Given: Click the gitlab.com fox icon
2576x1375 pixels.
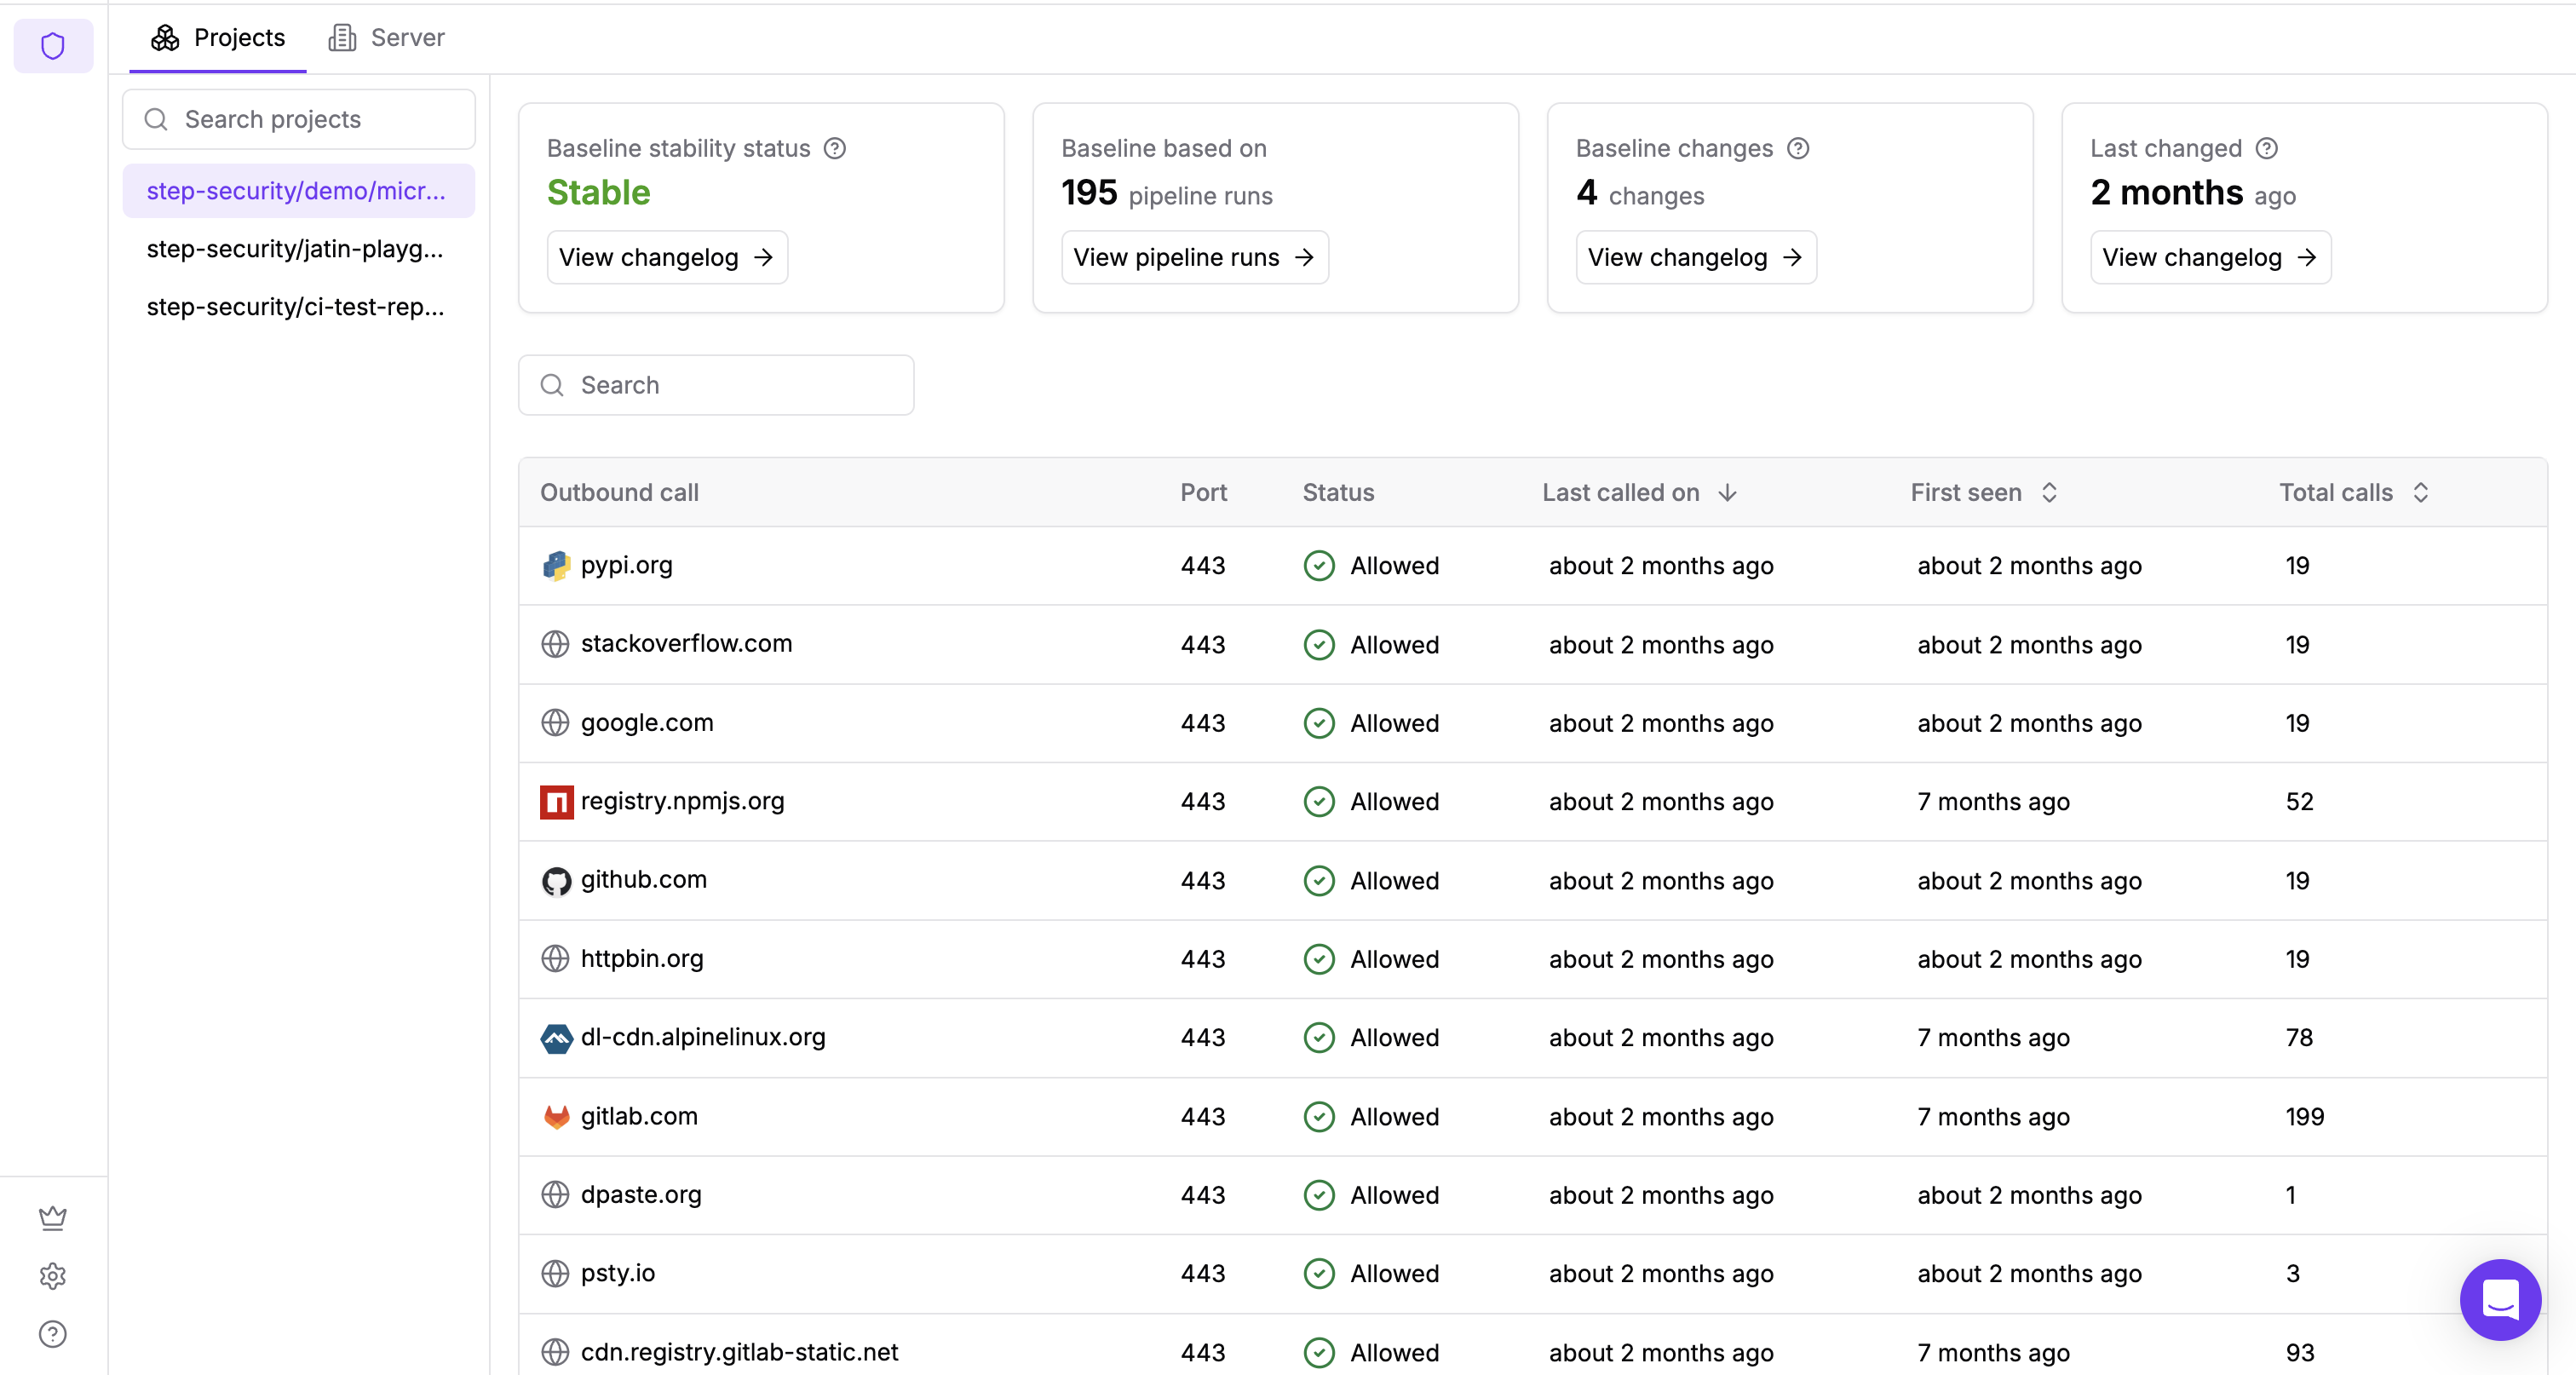Looking at the screenshot, I should point(556,1117).
